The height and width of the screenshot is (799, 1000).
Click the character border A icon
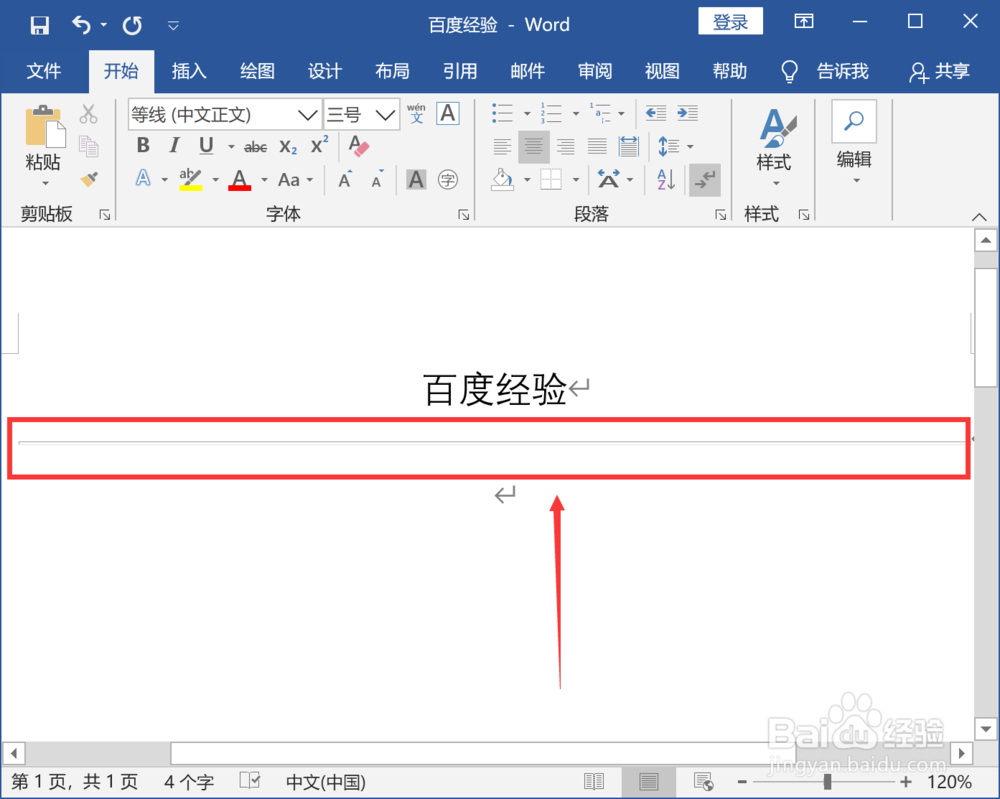point(448,114)
